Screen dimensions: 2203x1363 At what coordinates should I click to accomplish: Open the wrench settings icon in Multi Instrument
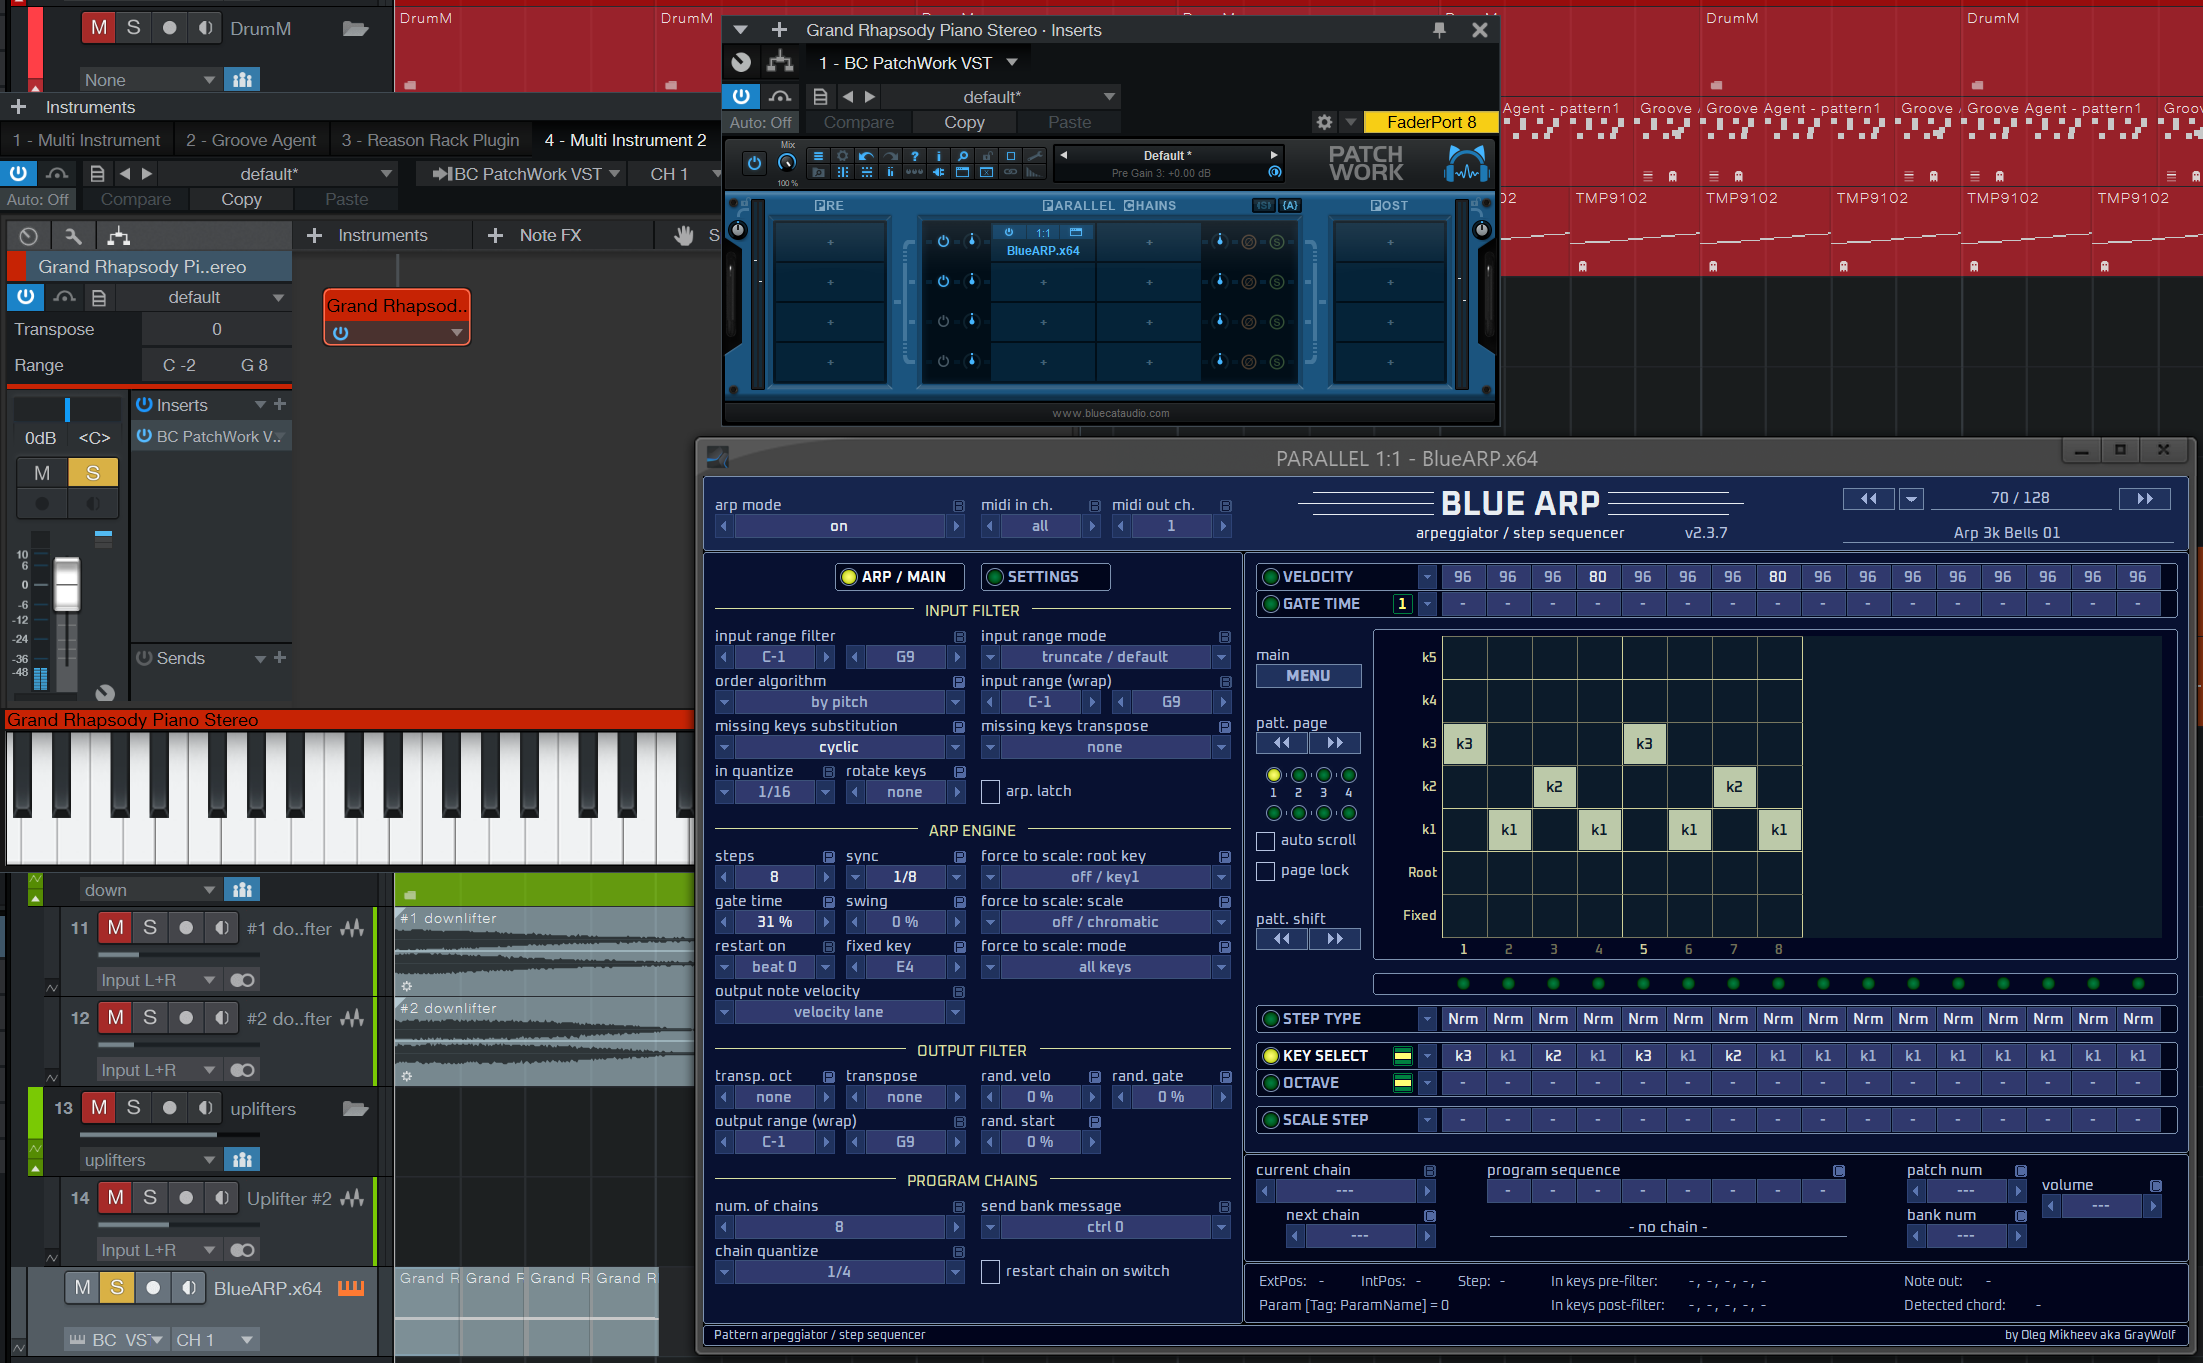(73, 236)
